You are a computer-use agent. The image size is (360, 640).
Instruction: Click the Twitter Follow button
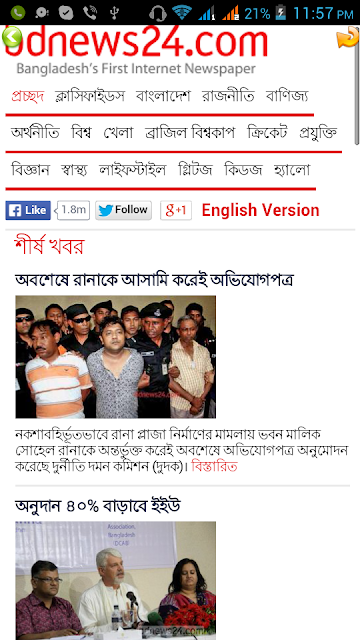[124, 210]
